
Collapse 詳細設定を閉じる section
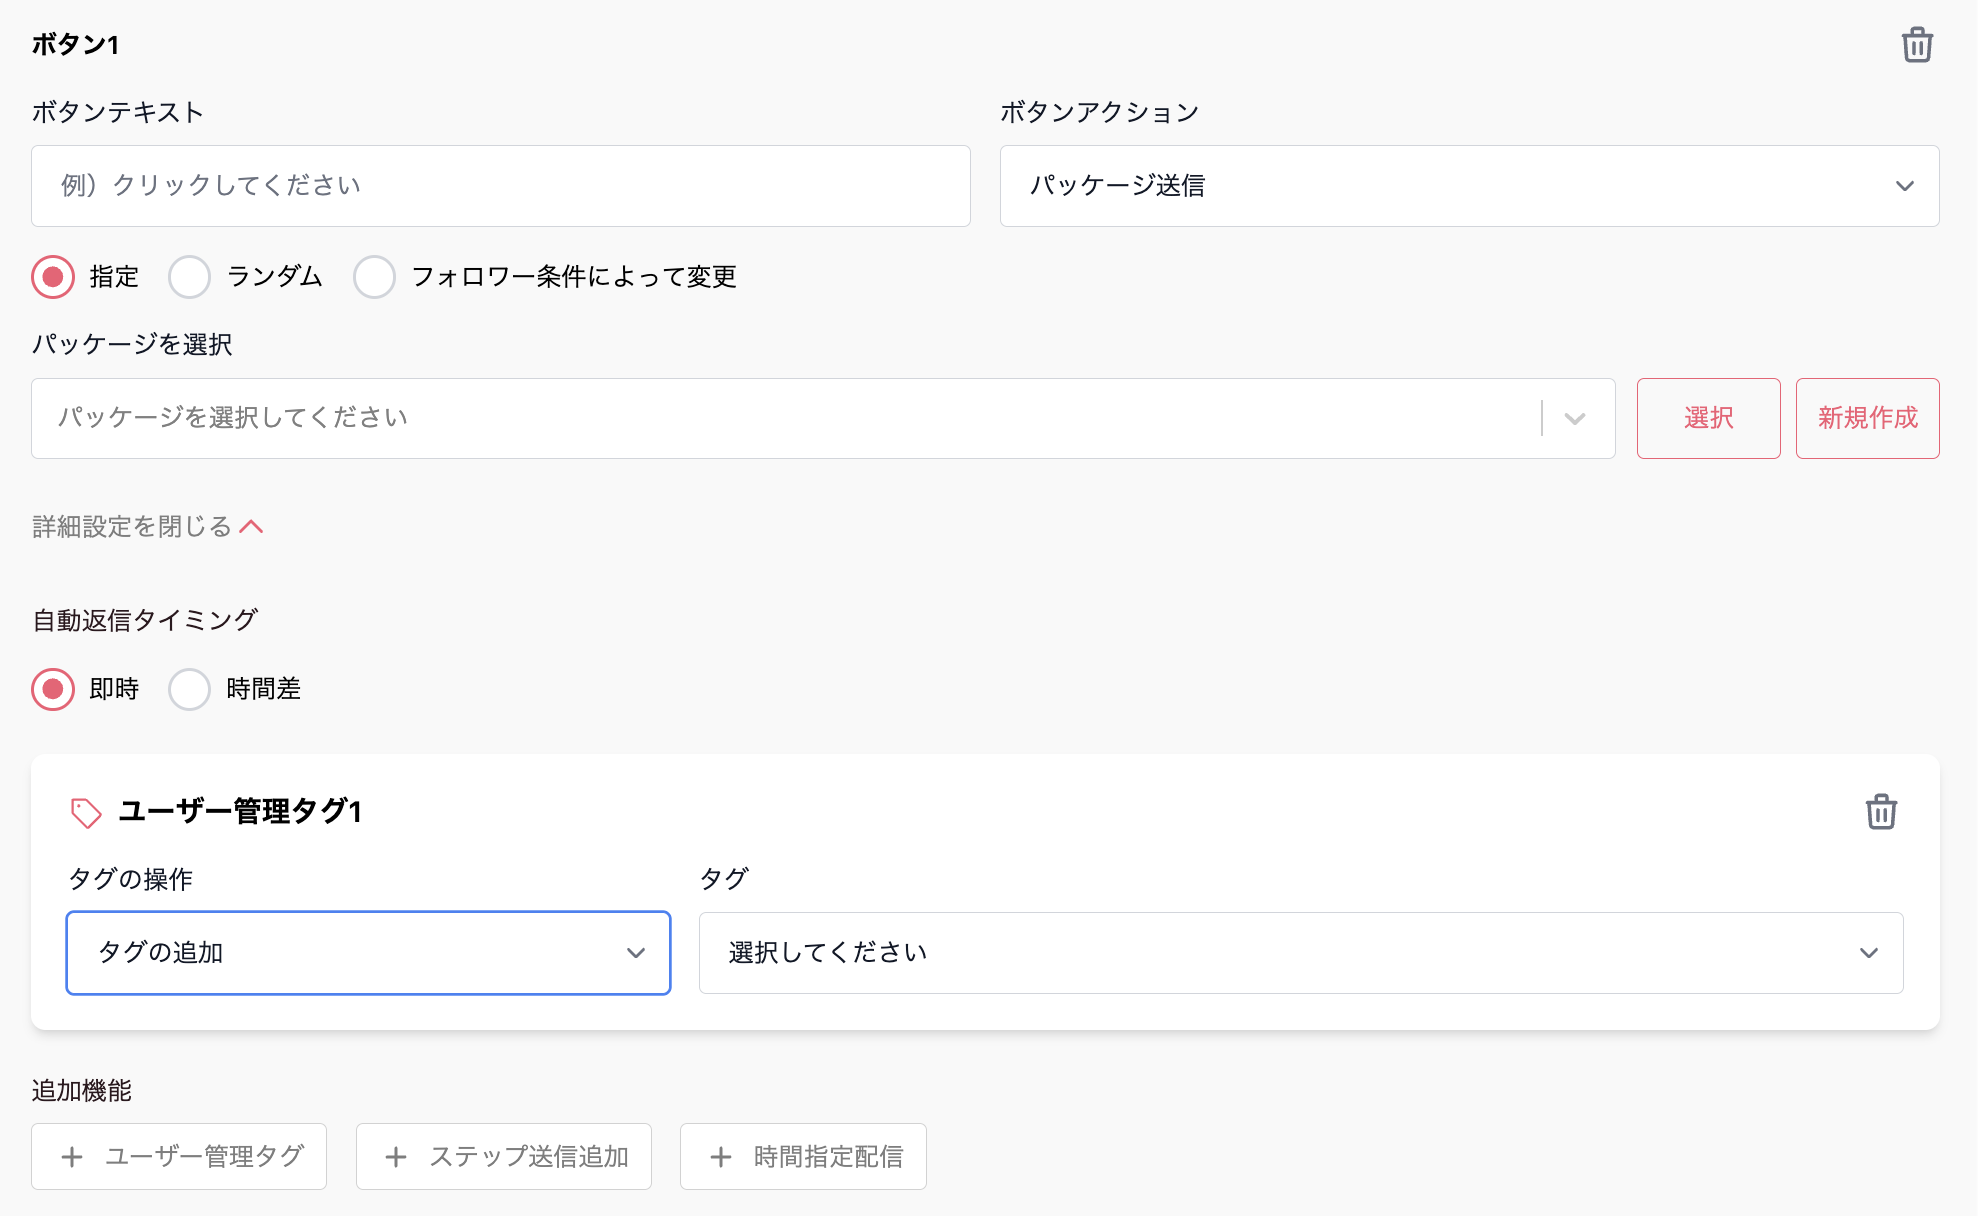coord(148,527)
